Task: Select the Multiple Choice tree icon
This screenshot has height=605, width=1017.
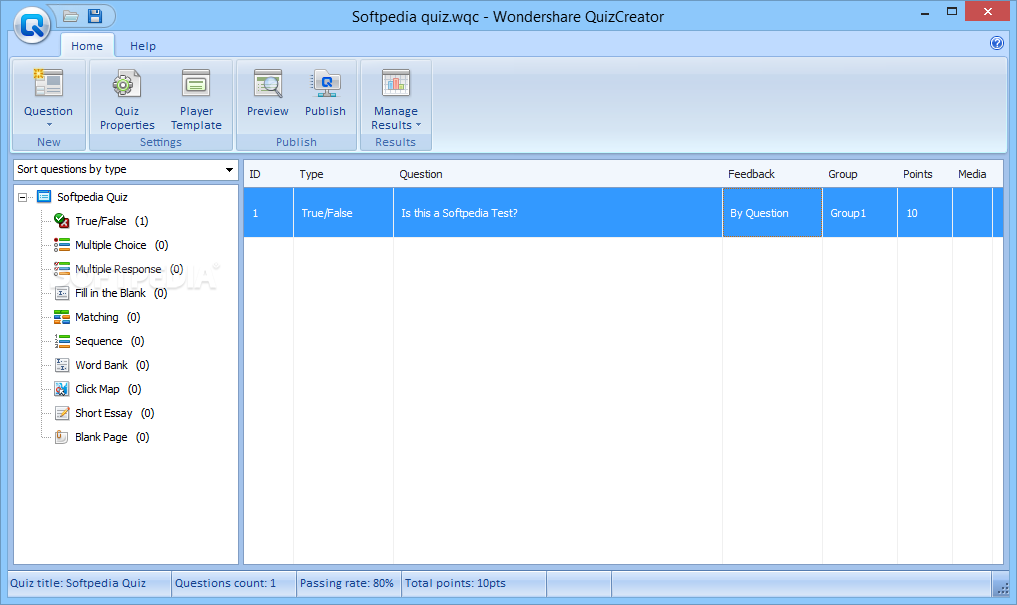Action: 62,245
